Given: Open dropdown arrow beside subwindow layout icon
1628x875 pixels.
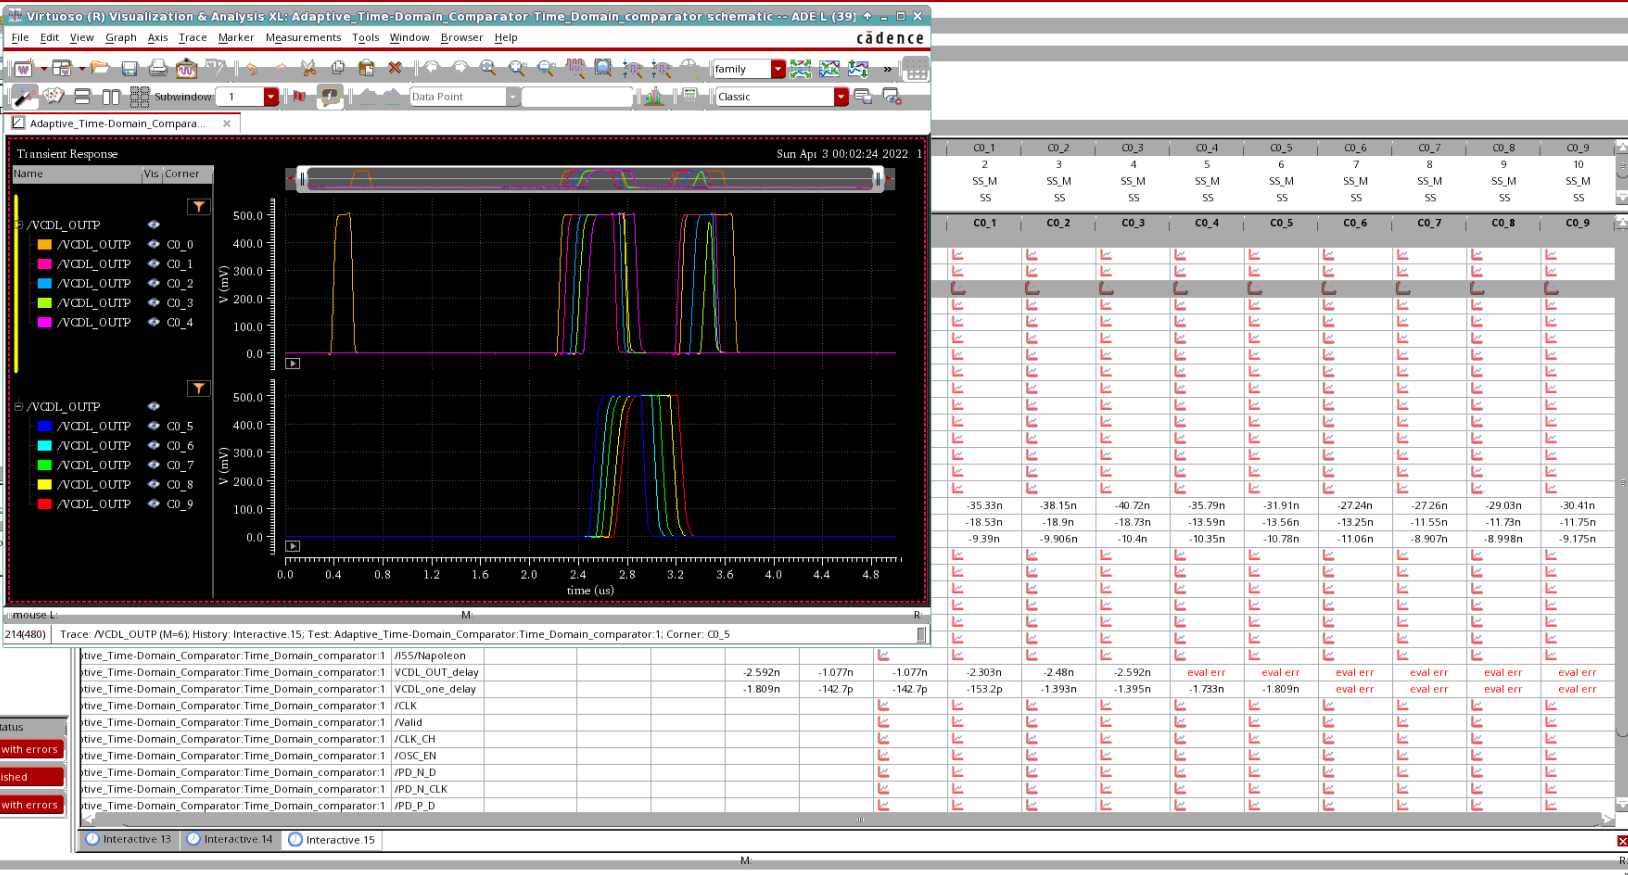Looking at the screenshot, I should (82, 69).
